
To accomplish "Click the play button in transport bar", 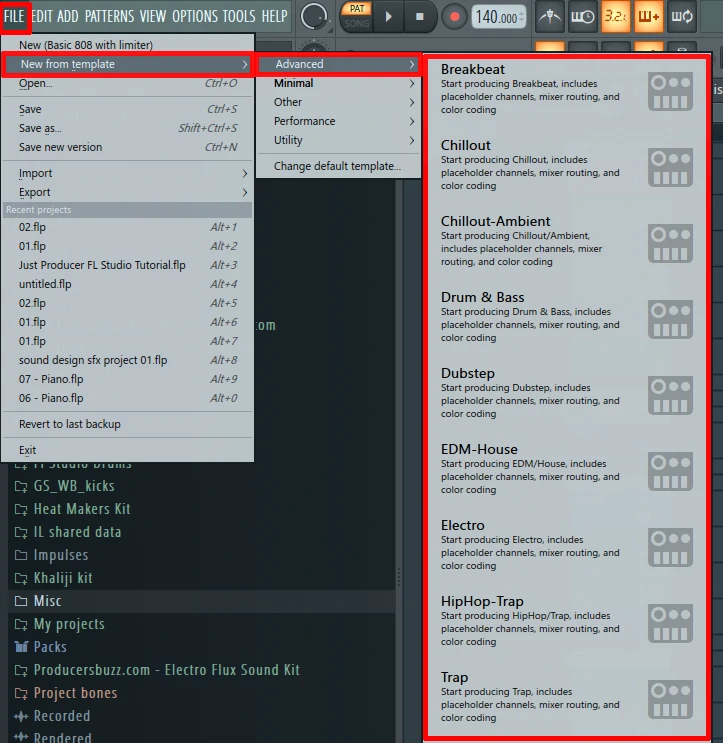I will pyautogui.click(x=389, y=17).
